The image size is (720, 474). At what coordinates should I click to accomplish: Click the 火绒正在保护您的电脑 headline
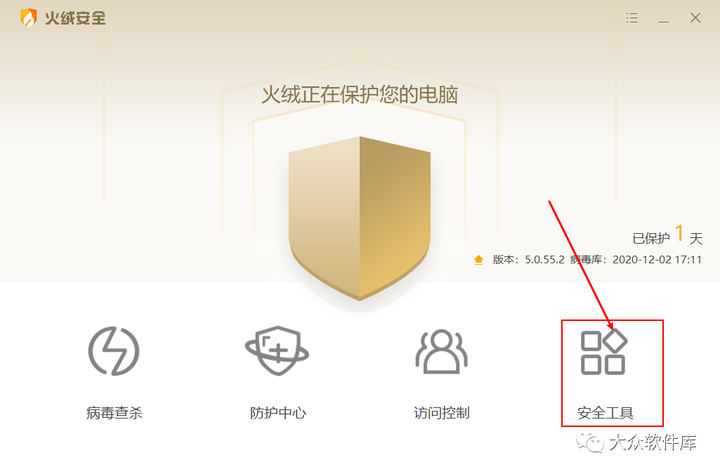point(360,95)
